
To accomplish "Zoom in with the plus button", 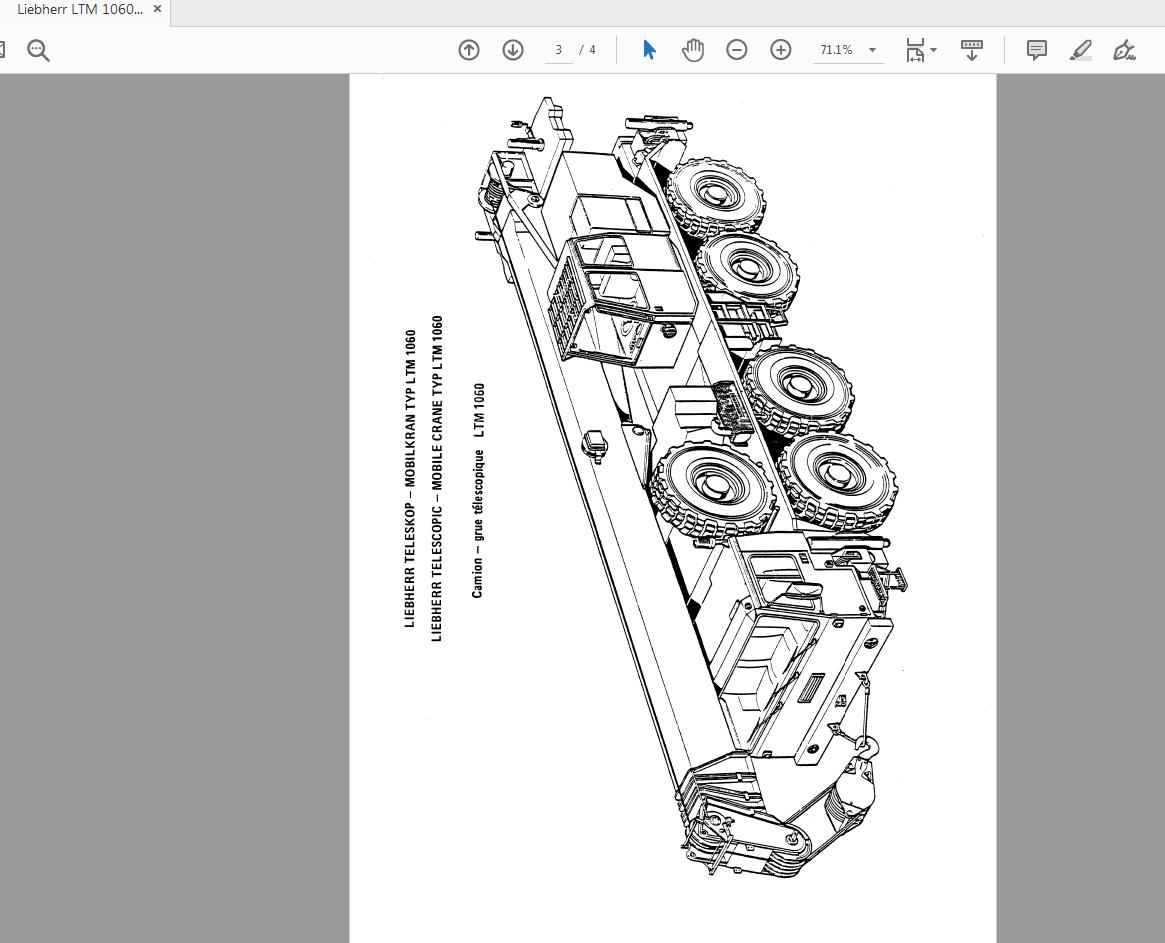I will point(780,50).
